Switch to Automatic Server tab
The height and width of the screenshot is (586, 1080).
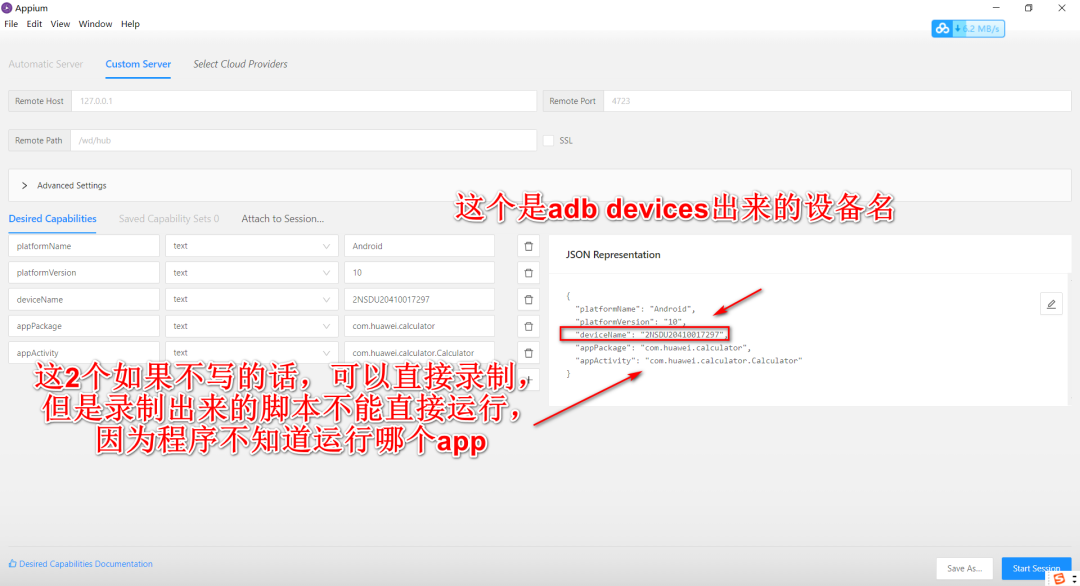(x=45, y=64)
